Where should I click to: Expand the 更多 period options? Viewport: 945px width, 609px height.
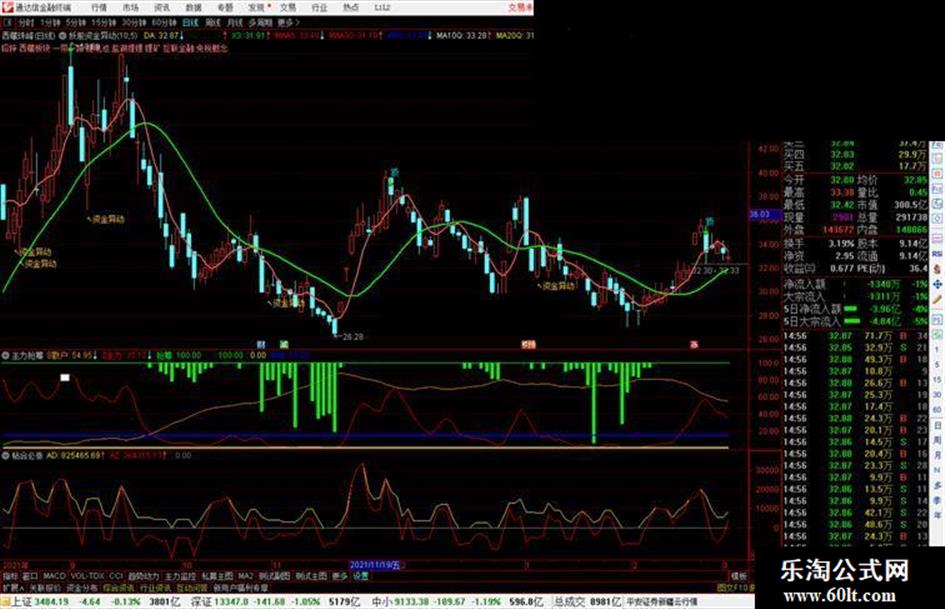pos(288,22)
